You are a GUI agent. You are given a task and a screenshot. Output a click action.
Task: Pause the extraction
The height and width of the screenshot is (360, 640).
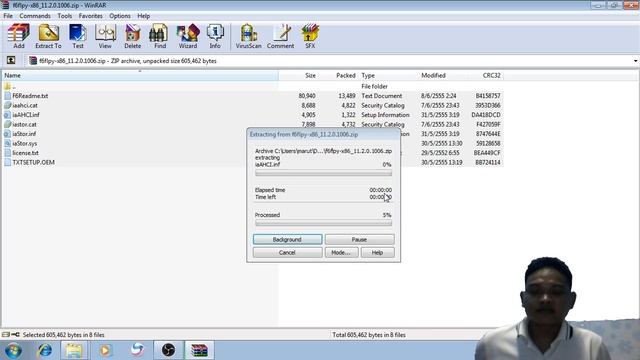(x=360, y=239)
